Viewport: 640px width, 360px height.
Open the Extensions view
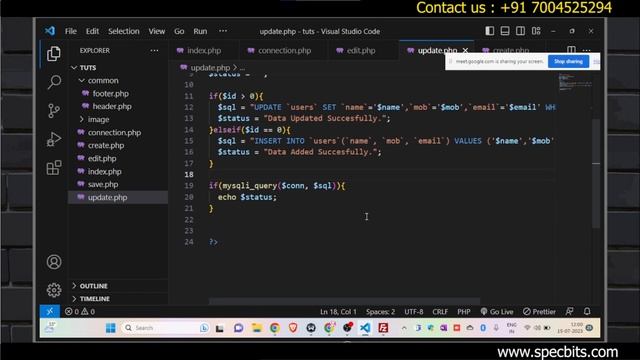pos(53,167)
